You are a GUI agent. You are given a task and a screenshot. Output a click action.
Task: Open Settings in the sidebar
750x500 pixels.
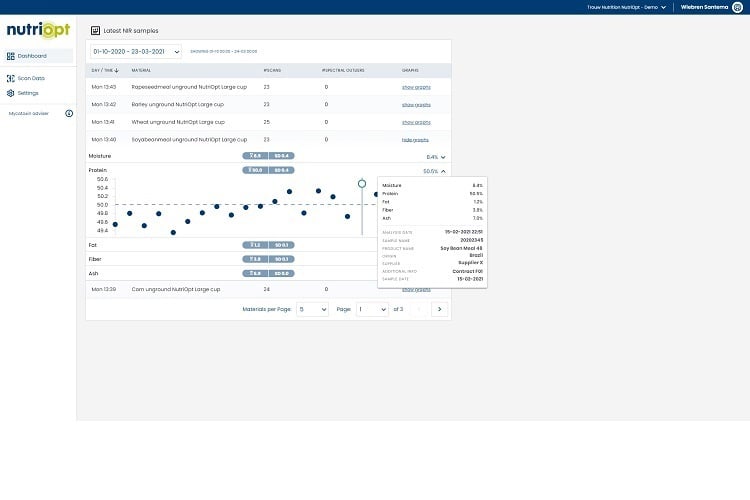(x=28, y=93)
